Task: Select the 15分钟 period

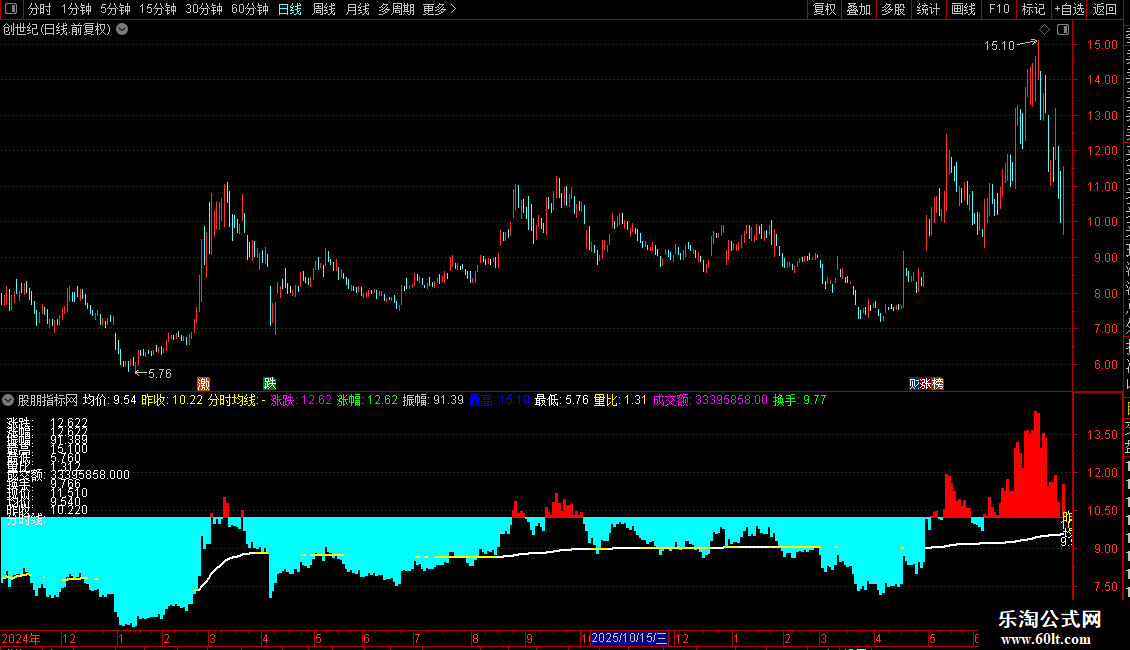Action: 158,9
